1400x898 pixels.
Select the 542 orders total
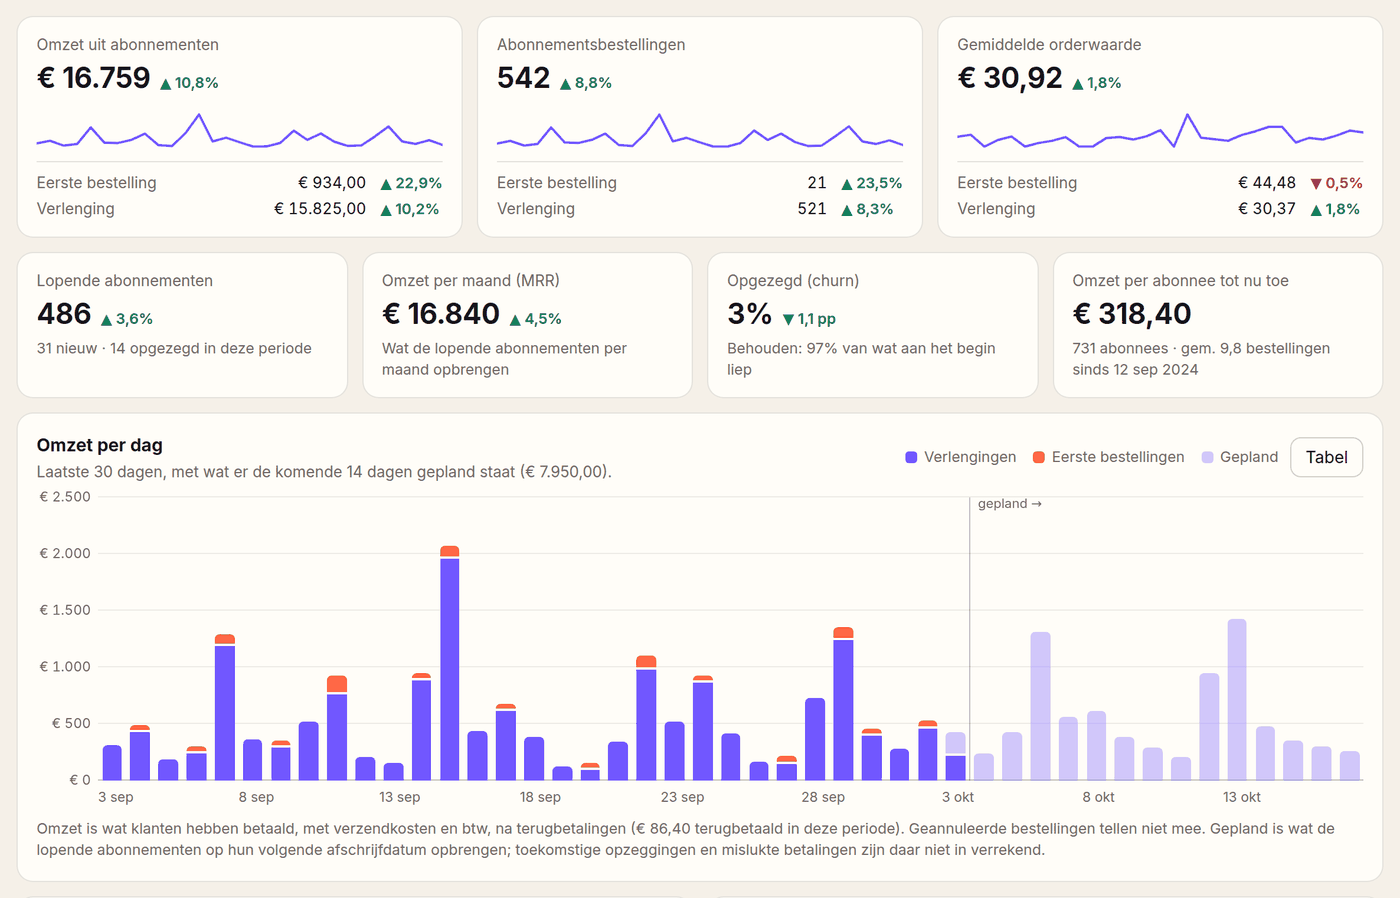523,78
